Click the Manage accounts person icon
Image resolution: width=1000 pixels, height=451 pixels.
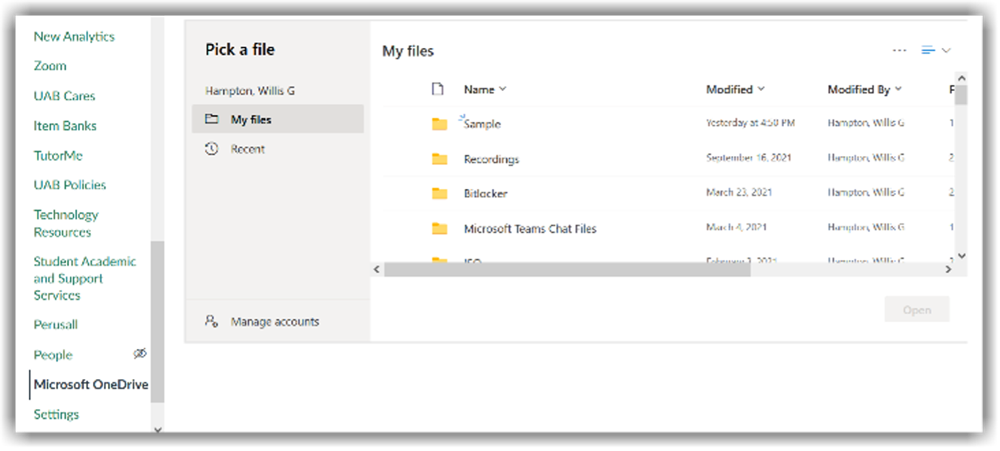pos(211,322)
